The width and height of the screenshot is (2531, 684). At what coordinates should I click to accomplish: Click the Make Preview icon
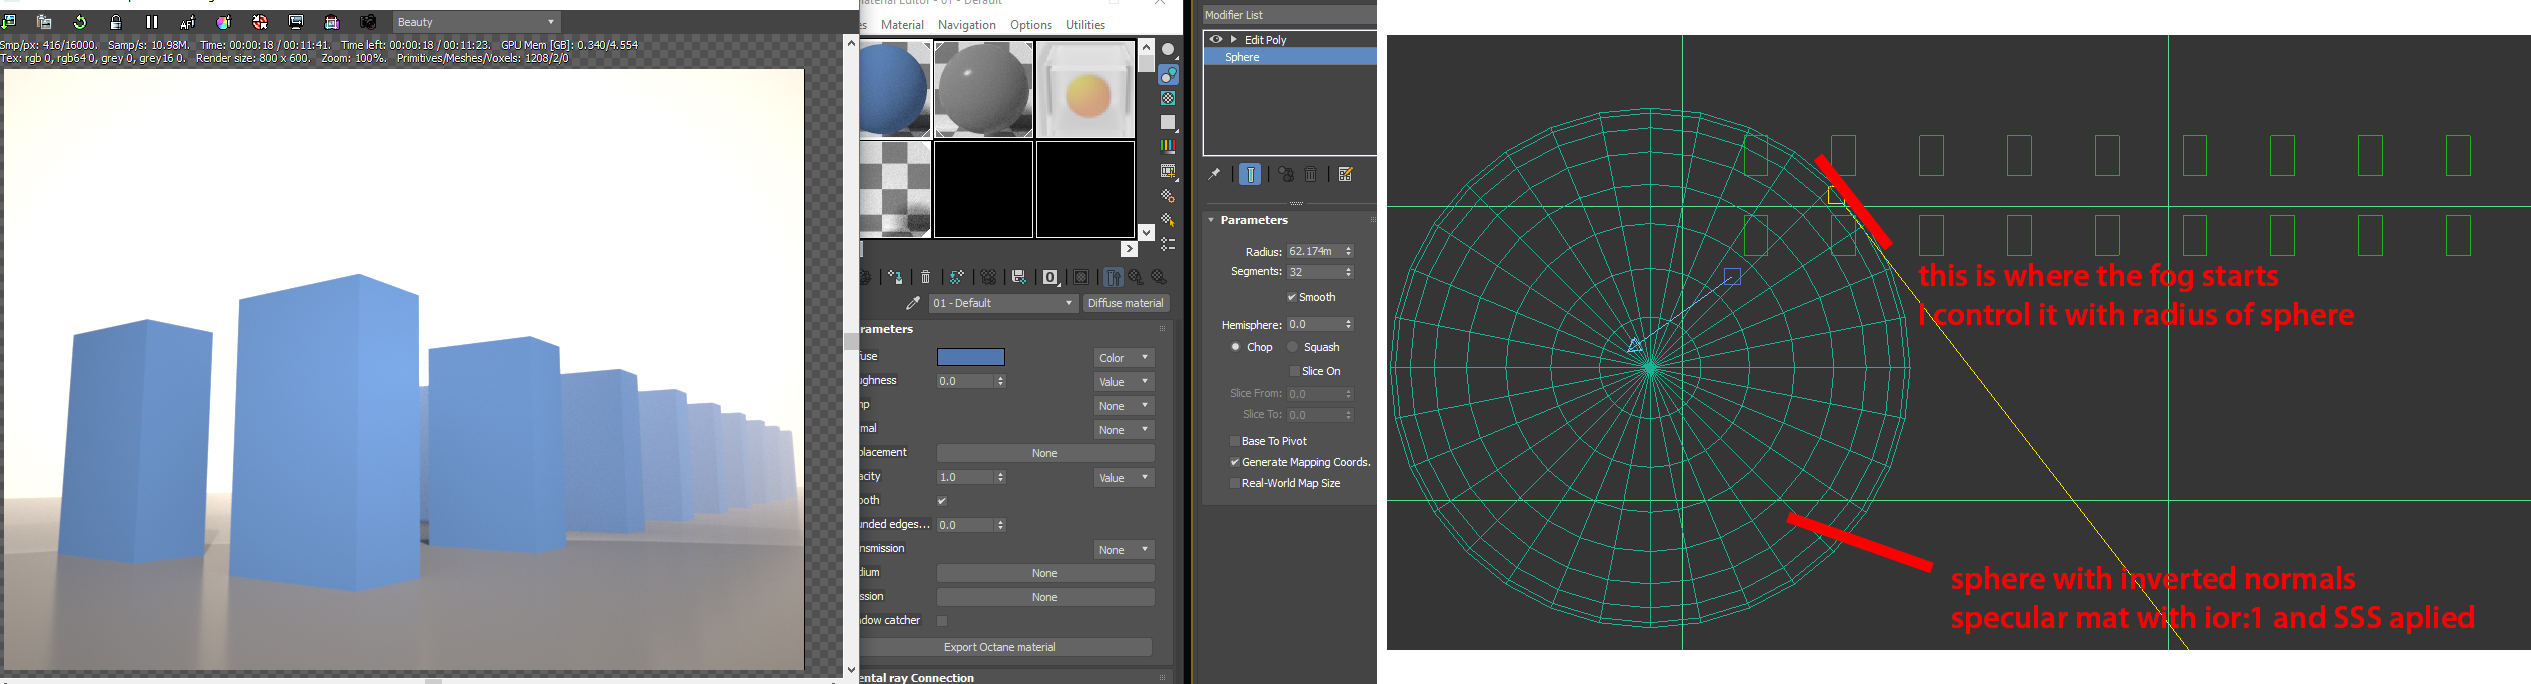1168,171
